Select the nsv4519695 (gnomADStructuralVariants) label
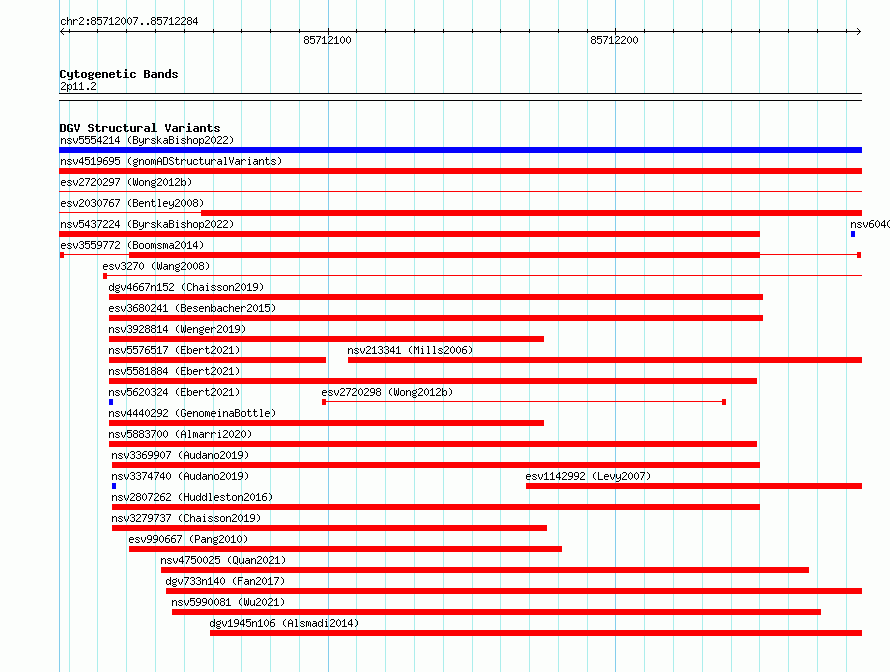 click(x=171, y=161)
